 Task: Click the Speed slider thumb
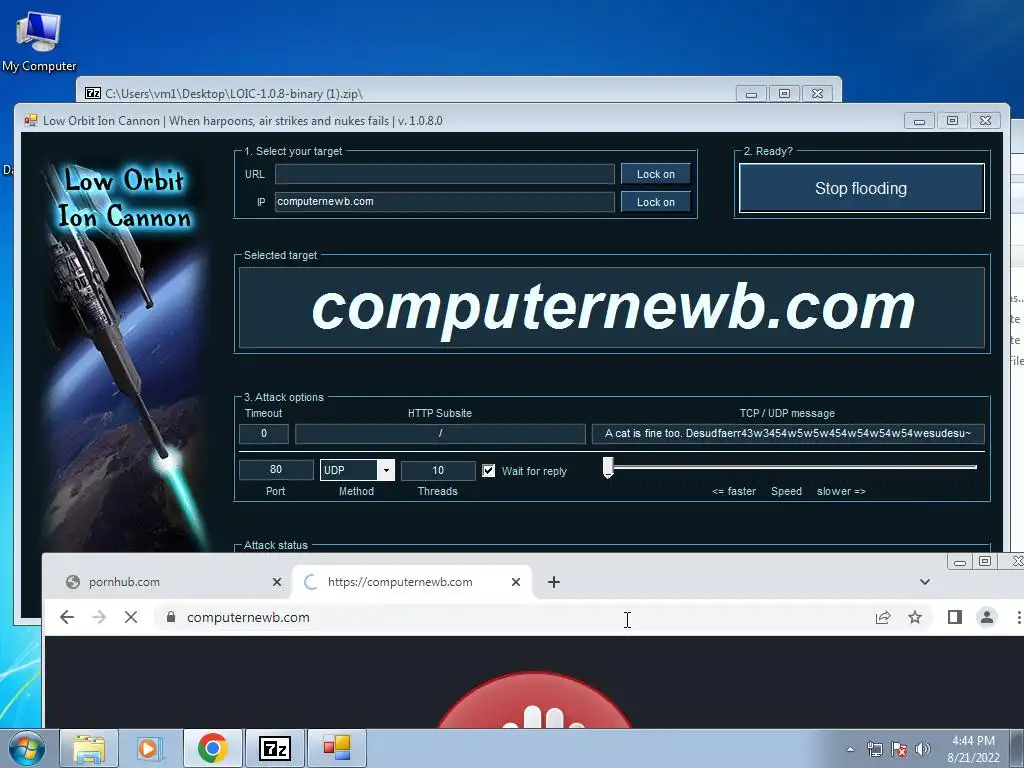[608, 468]
